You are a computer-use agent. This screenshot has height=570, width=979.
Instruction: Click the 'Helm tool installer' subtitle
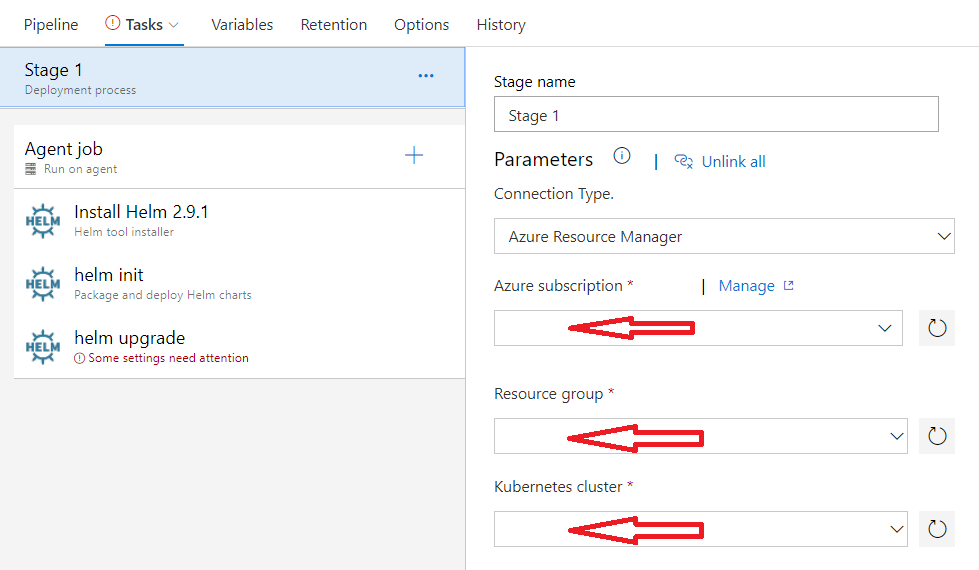124,232
